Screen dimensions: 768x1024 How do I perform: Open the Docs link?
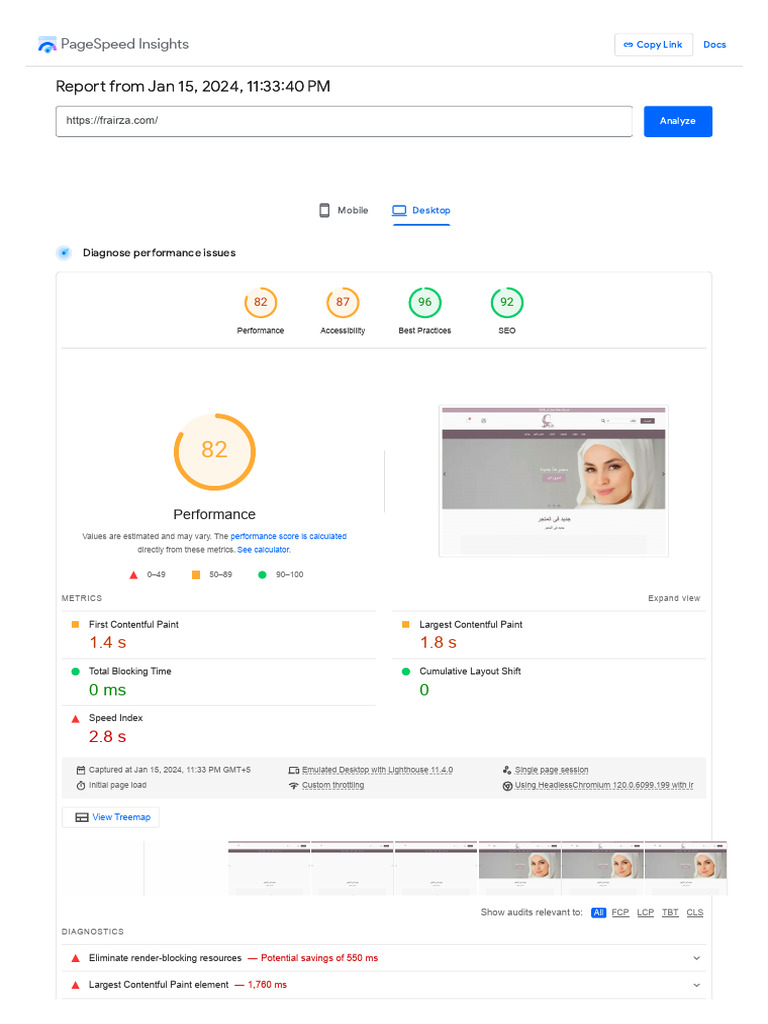[714, 44]
